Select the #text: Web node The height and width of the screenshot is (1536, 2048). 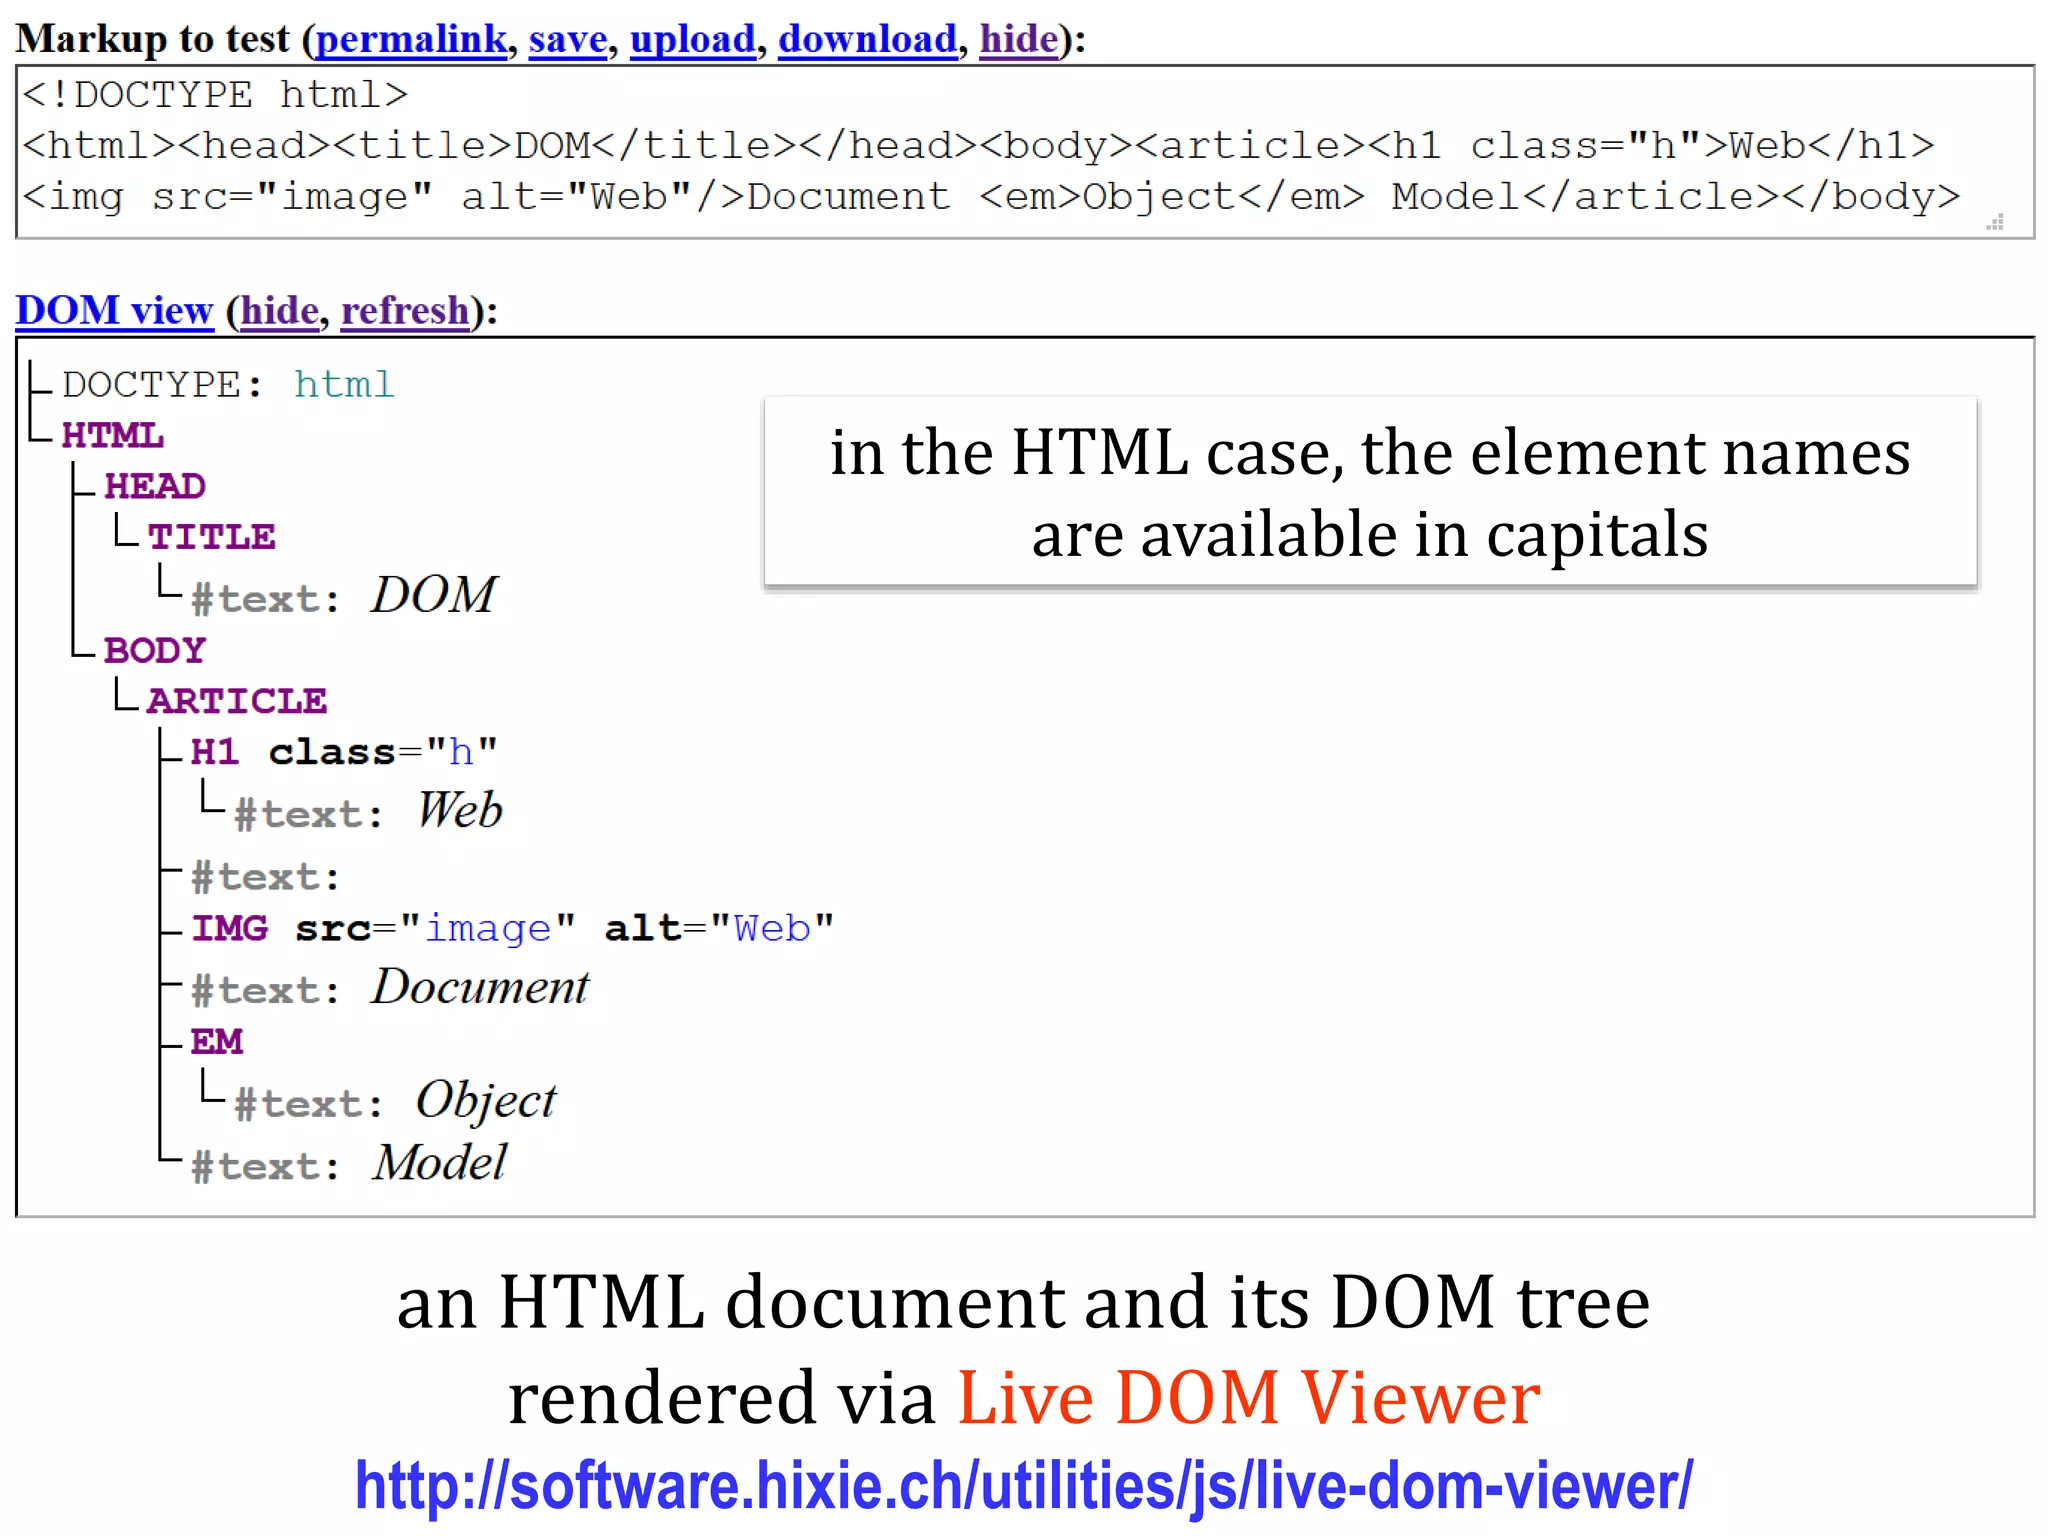368,811
